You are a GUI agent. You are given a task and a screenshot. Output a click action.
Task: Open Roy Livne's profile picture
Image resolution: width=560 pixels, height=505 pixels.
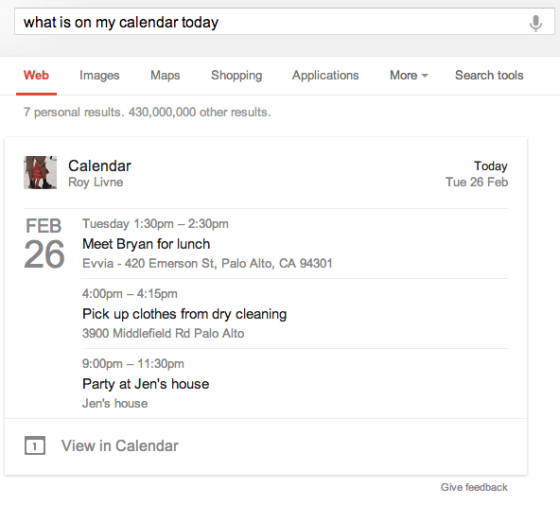[x=40, y=172]
